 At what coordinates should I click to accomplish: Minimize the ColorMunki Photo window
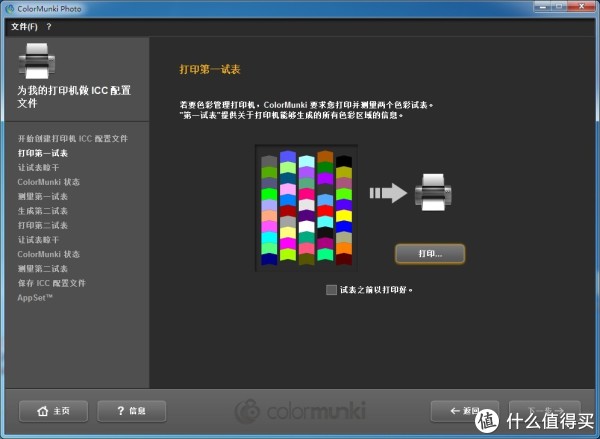542,7
